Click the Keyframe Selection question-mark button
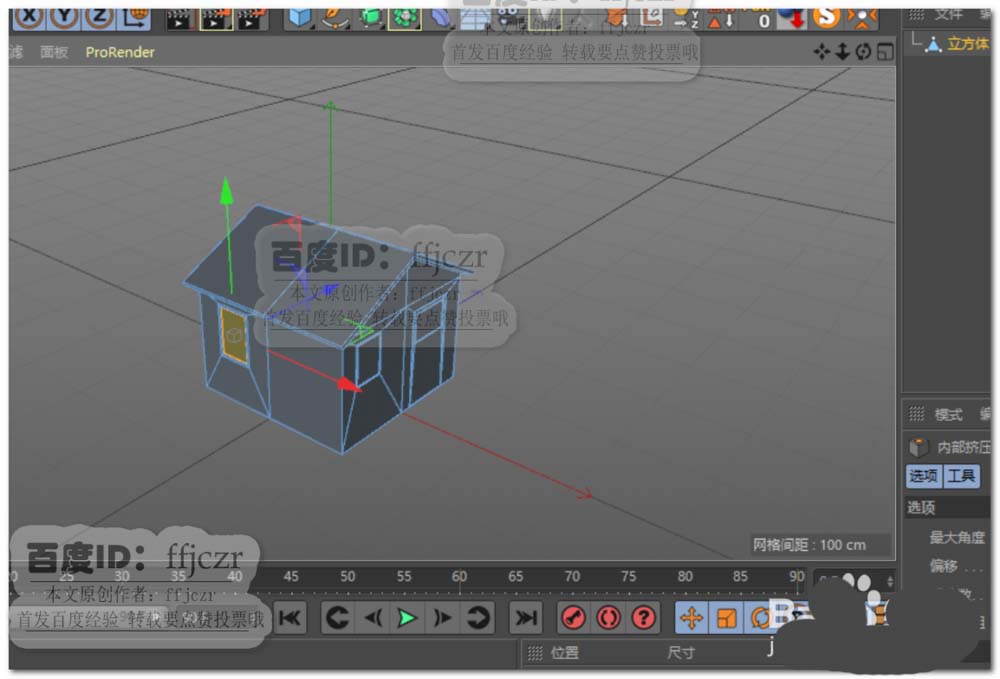The width and height of the screenshot is (1000, 679). [x=643, y=618]
